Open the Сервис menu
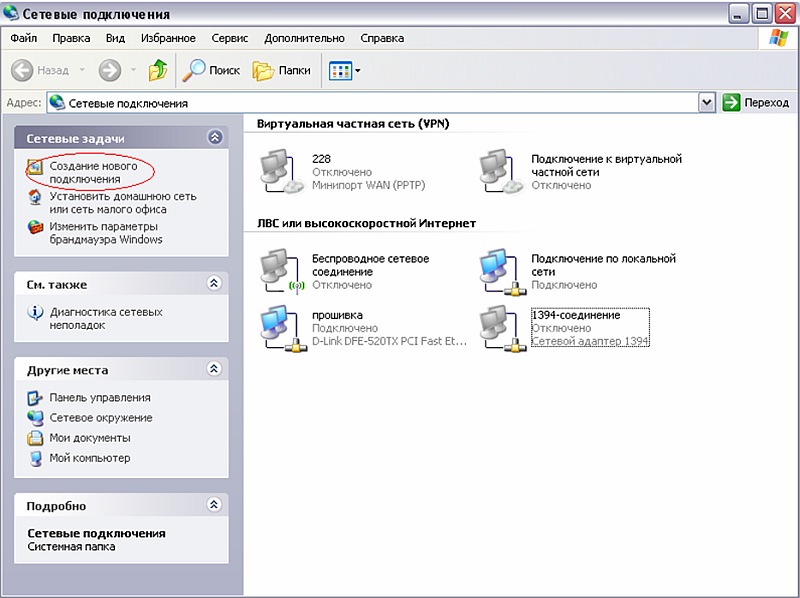Image resolution: width=800 pixels, height=598 pixels. (x=230, y=38)
